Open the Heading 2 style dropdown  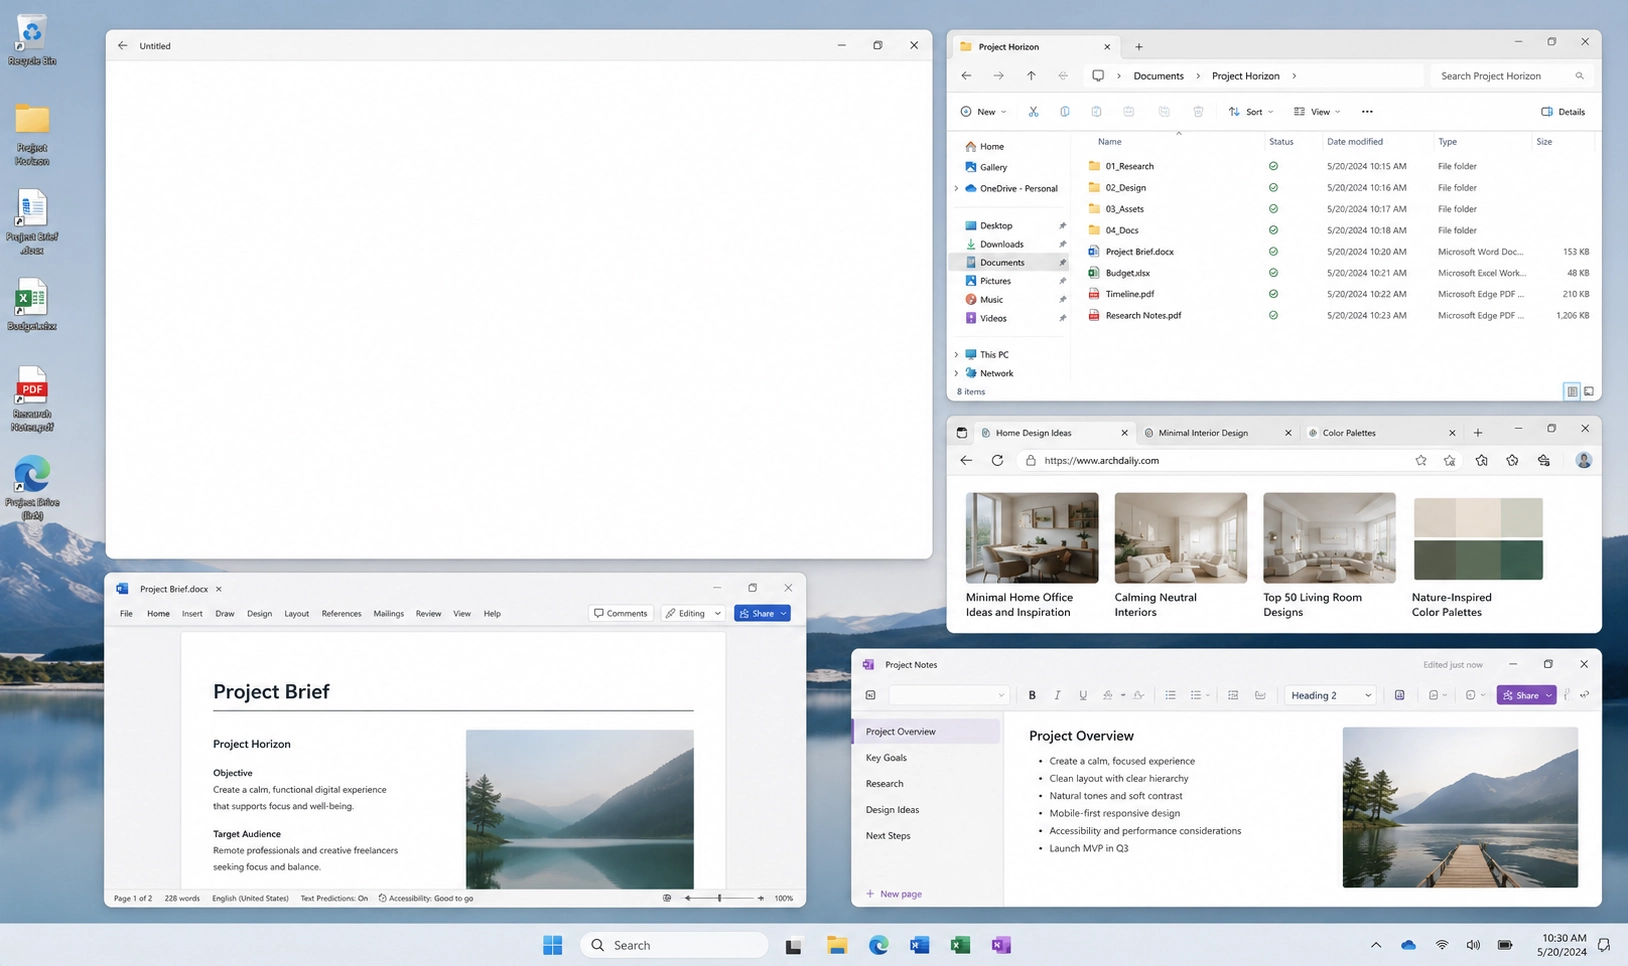pos(1330,695)
